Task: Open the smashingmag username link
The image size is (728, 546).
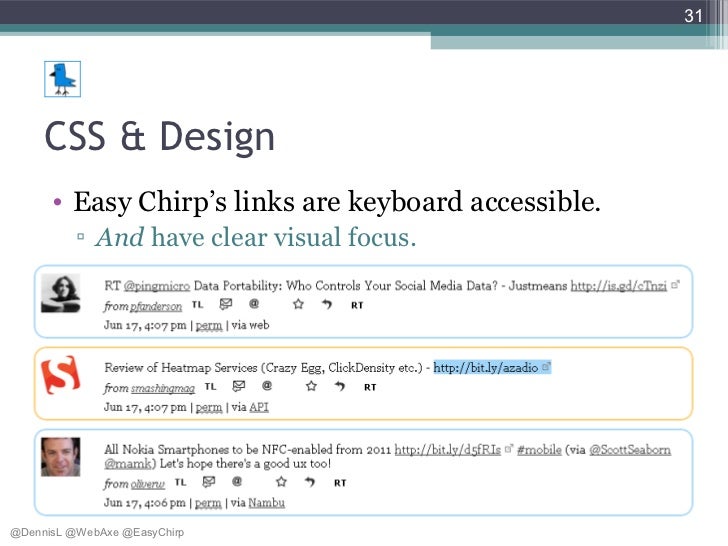Action: (162, 388)
